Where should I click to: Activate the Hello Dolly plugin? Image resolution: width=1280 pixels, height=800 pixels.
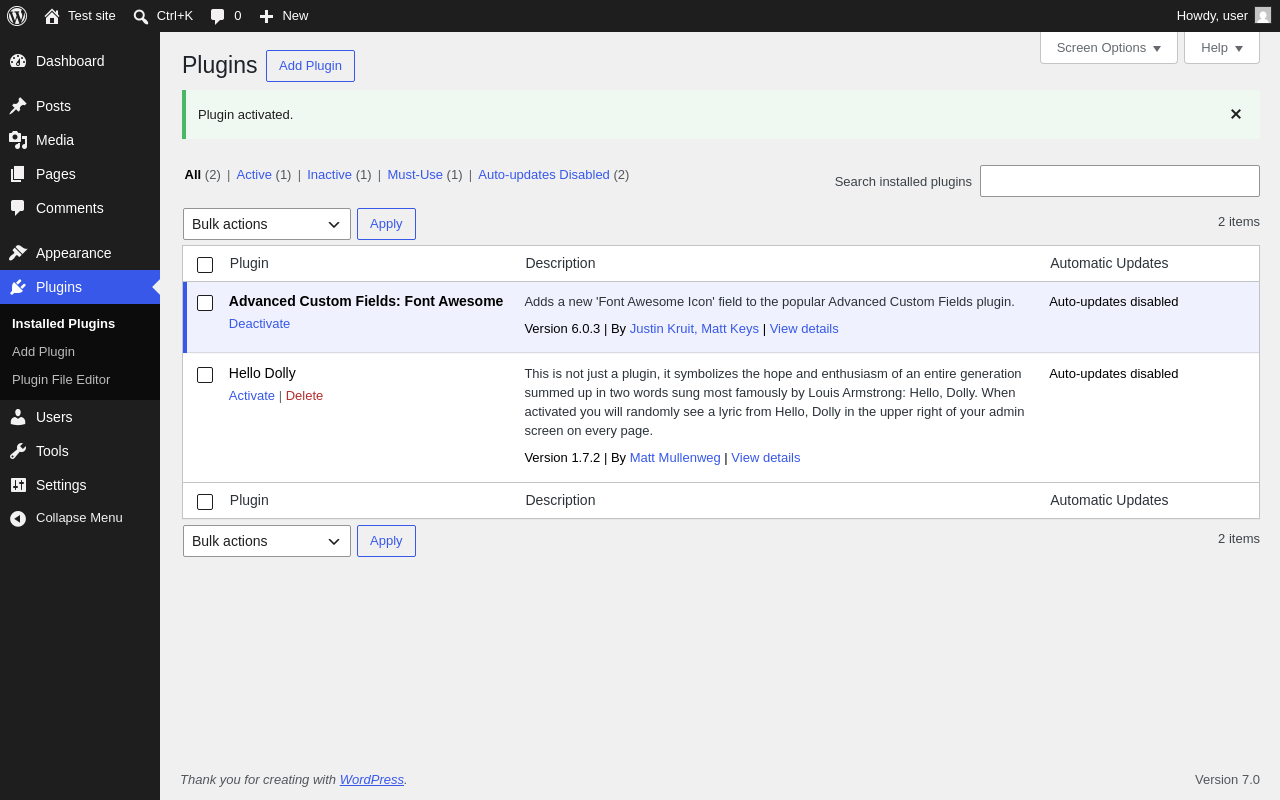point(252,395)
